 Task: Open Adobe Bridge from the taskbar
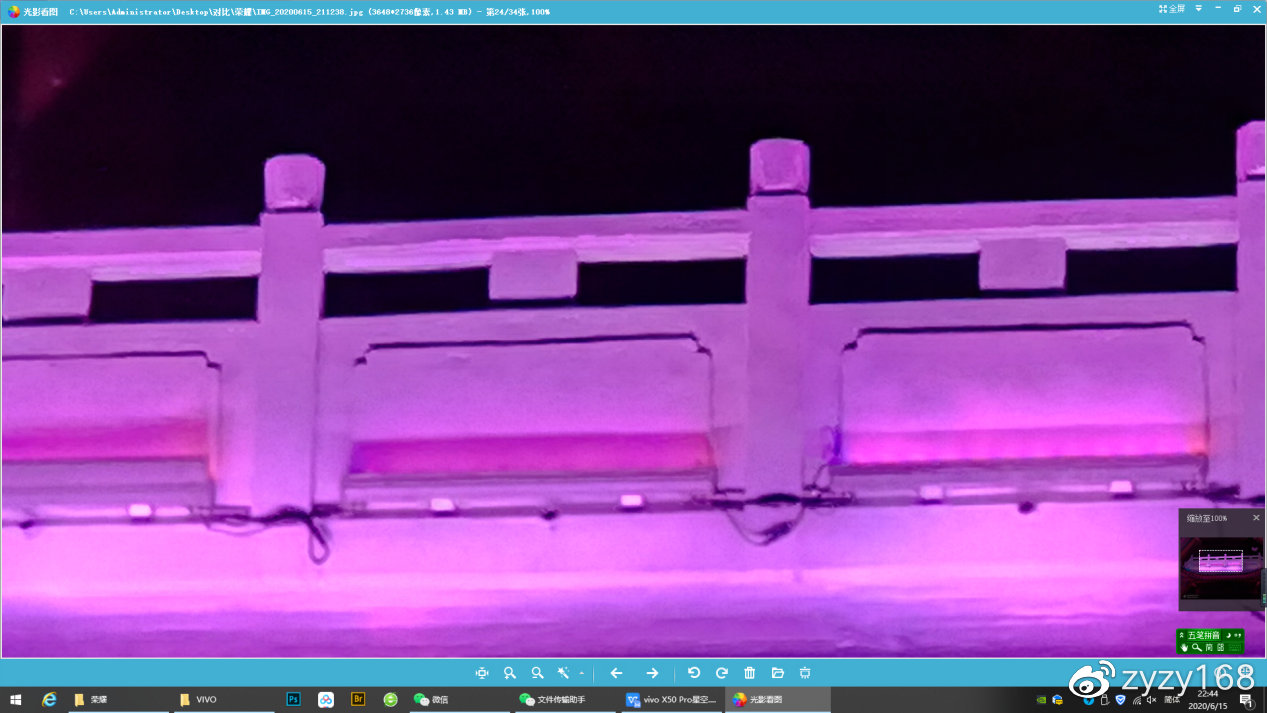(x=358, y=699)
